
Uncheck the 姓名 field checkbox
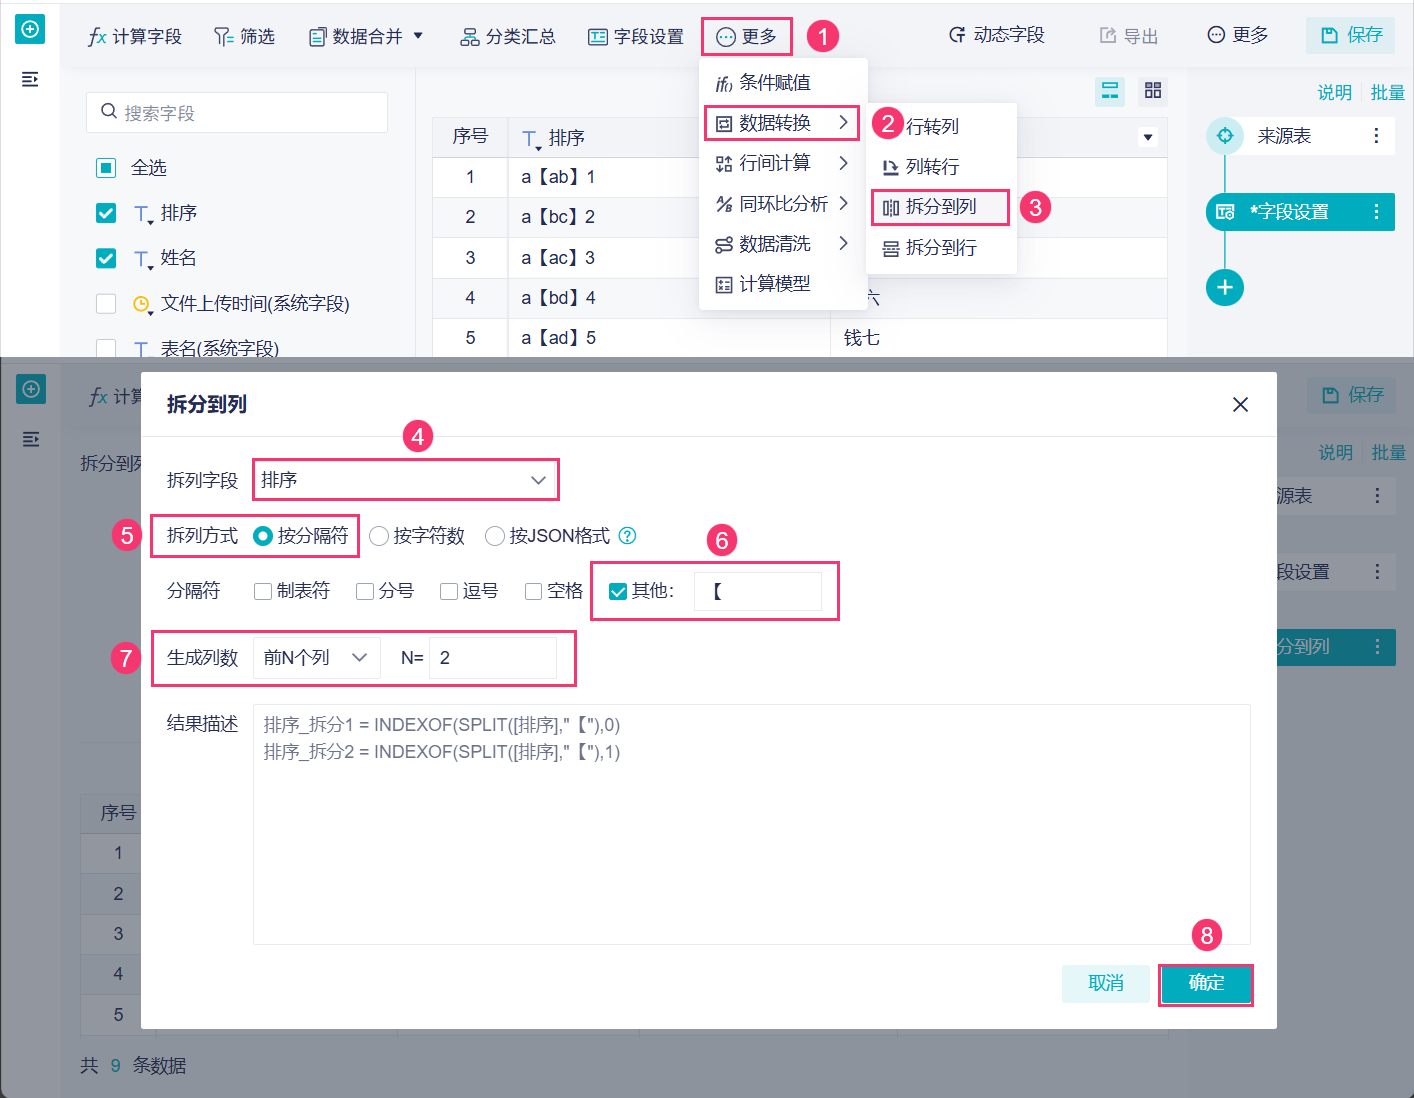106,258
